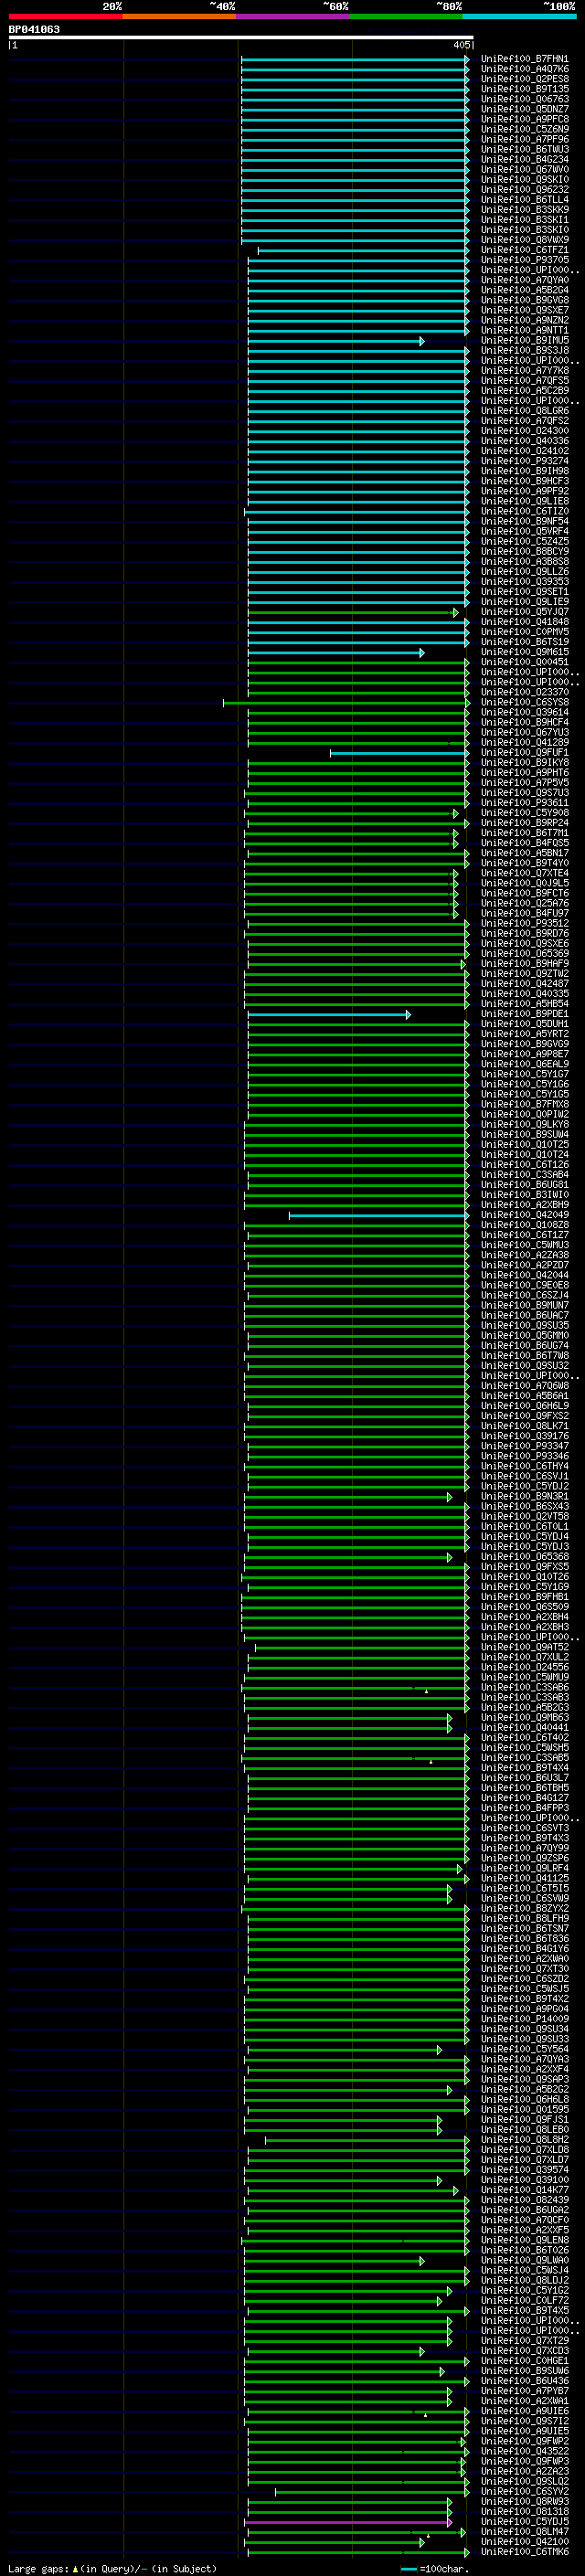Click the UniRef100_P93705 label
585x2576 pixels.
click(524, 260)
